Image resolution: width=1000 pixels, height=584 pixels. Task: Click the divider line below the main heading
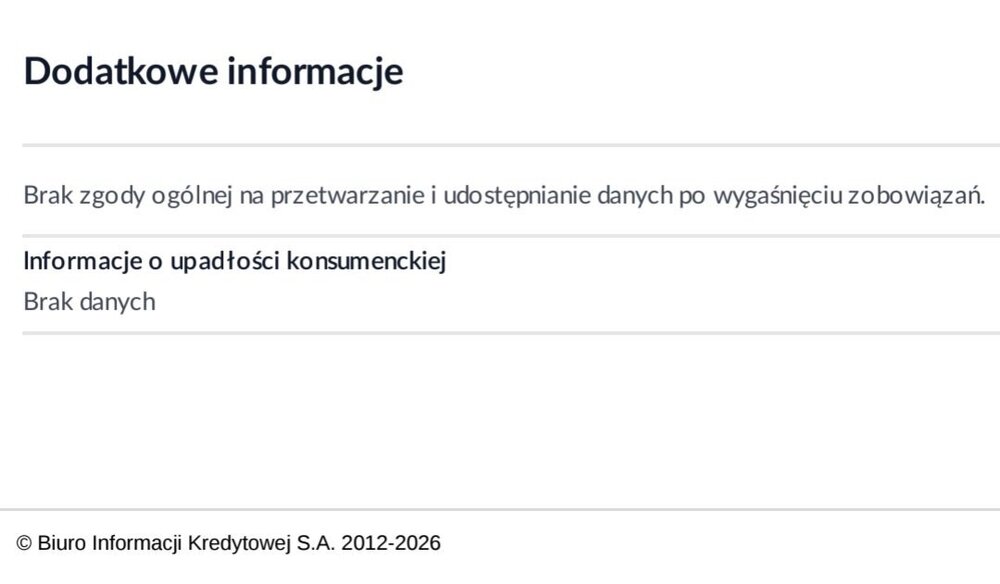tap(511, 145)
